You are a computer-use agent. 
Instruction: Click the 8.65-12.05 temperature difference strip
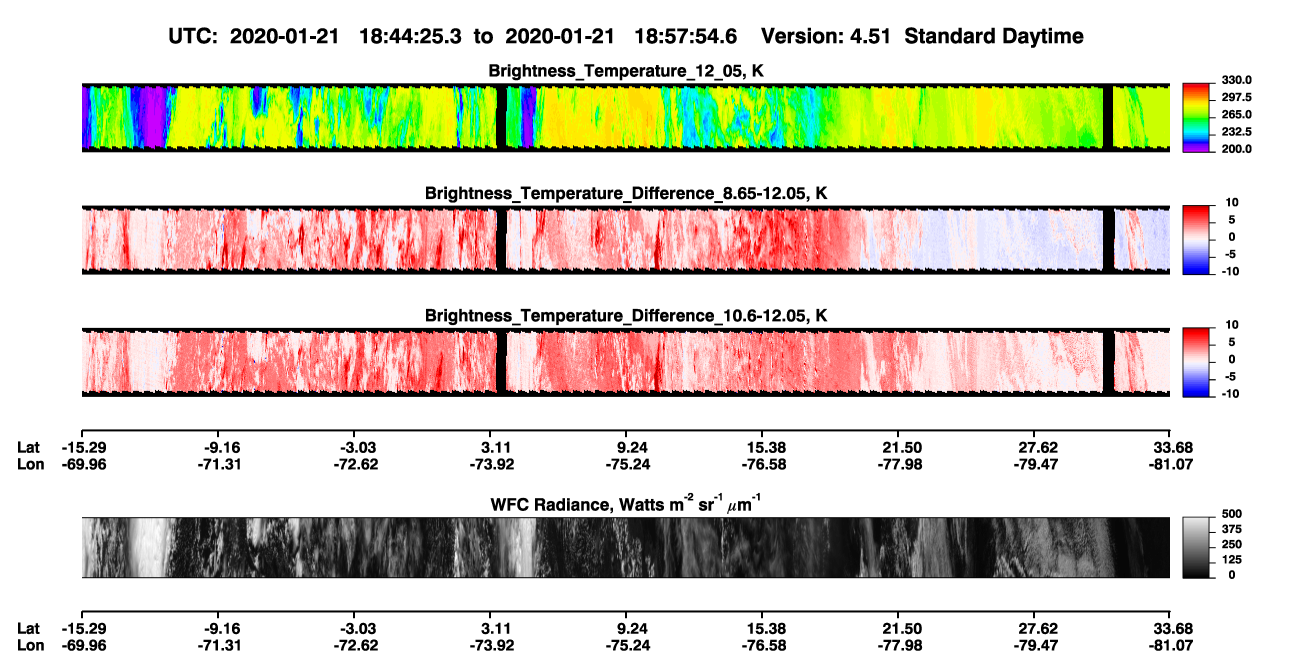tap(625, 240)
